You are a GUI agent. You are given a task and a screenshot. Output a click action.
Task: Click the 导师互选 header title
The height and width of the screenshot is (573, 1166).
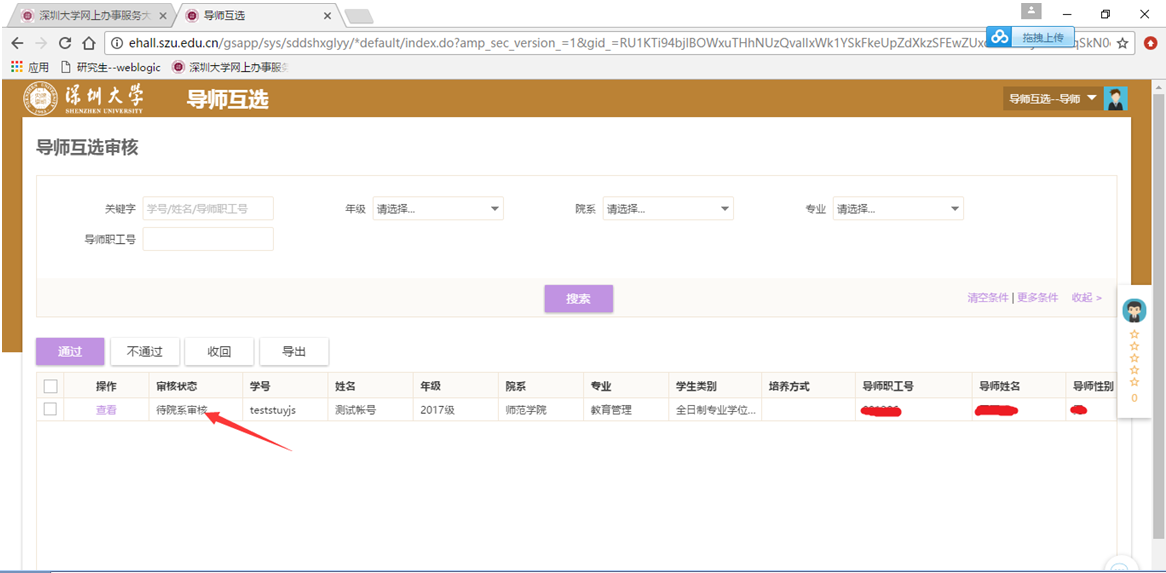pyautogui.click(x=227, y=99)
